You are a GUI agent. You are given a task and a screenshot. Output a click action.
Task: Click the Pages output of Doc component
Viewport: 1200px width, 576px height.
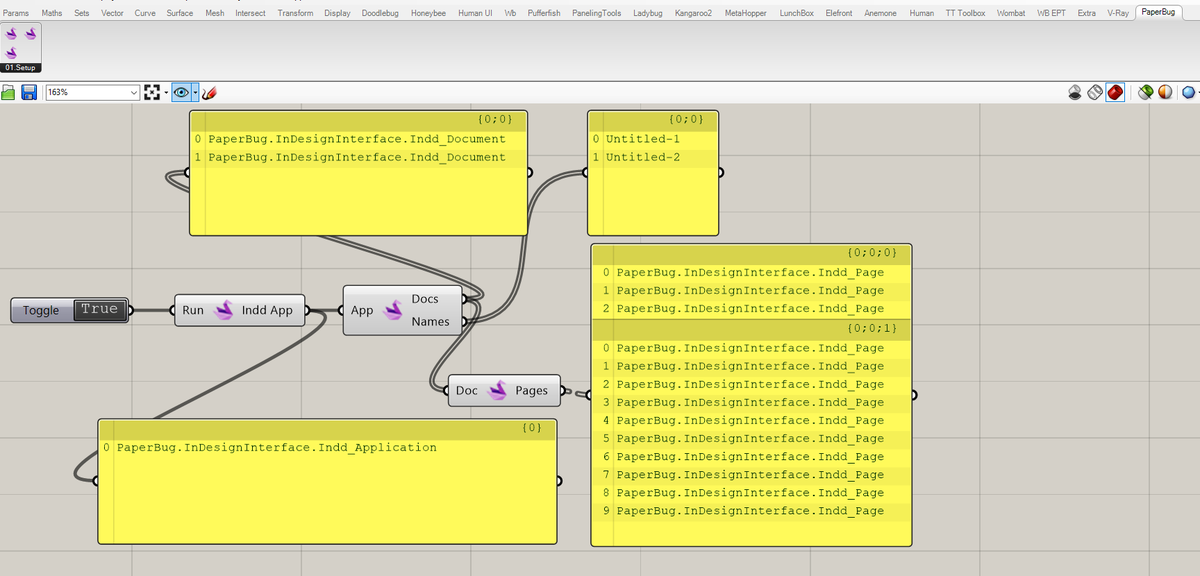532,390
